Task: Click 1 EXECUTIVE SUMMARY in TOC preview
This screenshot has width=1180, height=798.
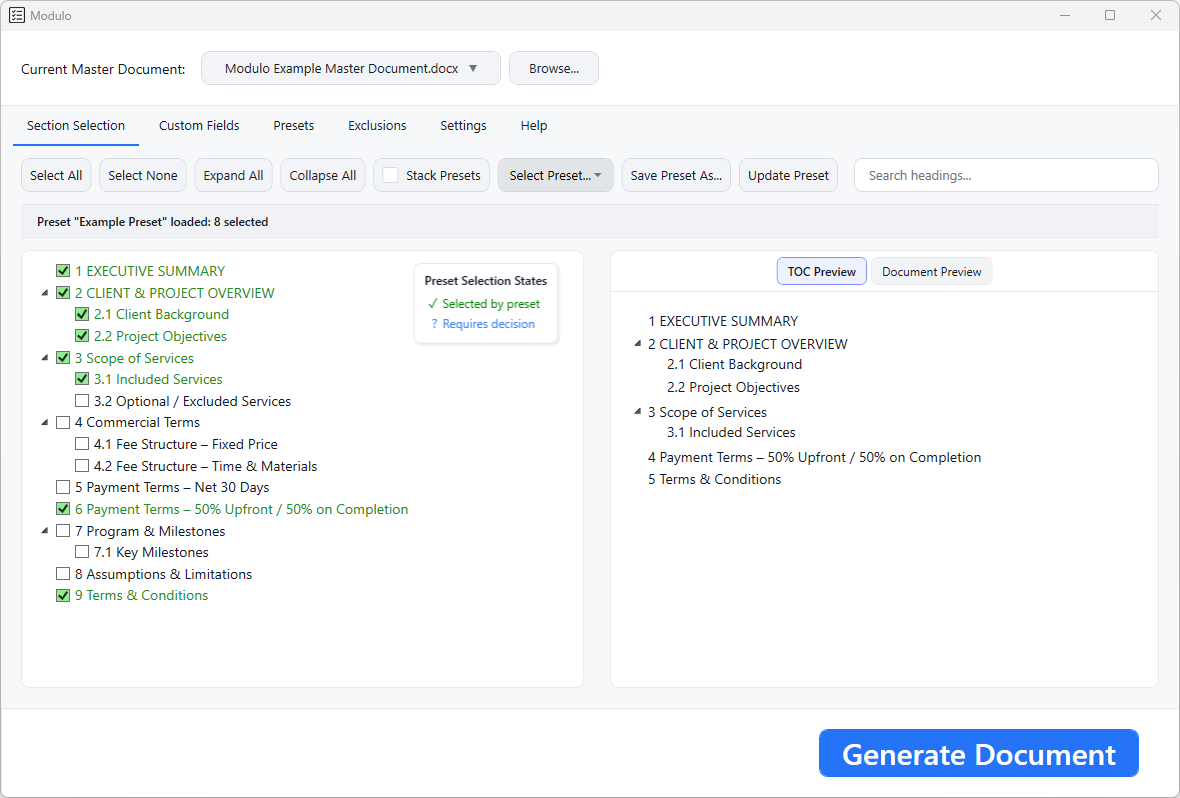Action: pyautogui.click(x=722, y=321)
